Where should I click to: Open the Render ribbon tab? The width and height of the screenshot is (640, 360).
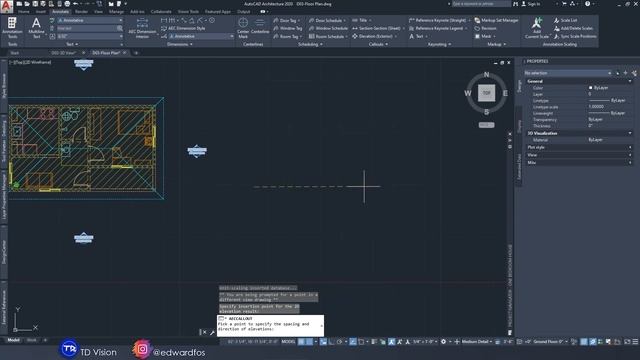click(x=81, y=12)
